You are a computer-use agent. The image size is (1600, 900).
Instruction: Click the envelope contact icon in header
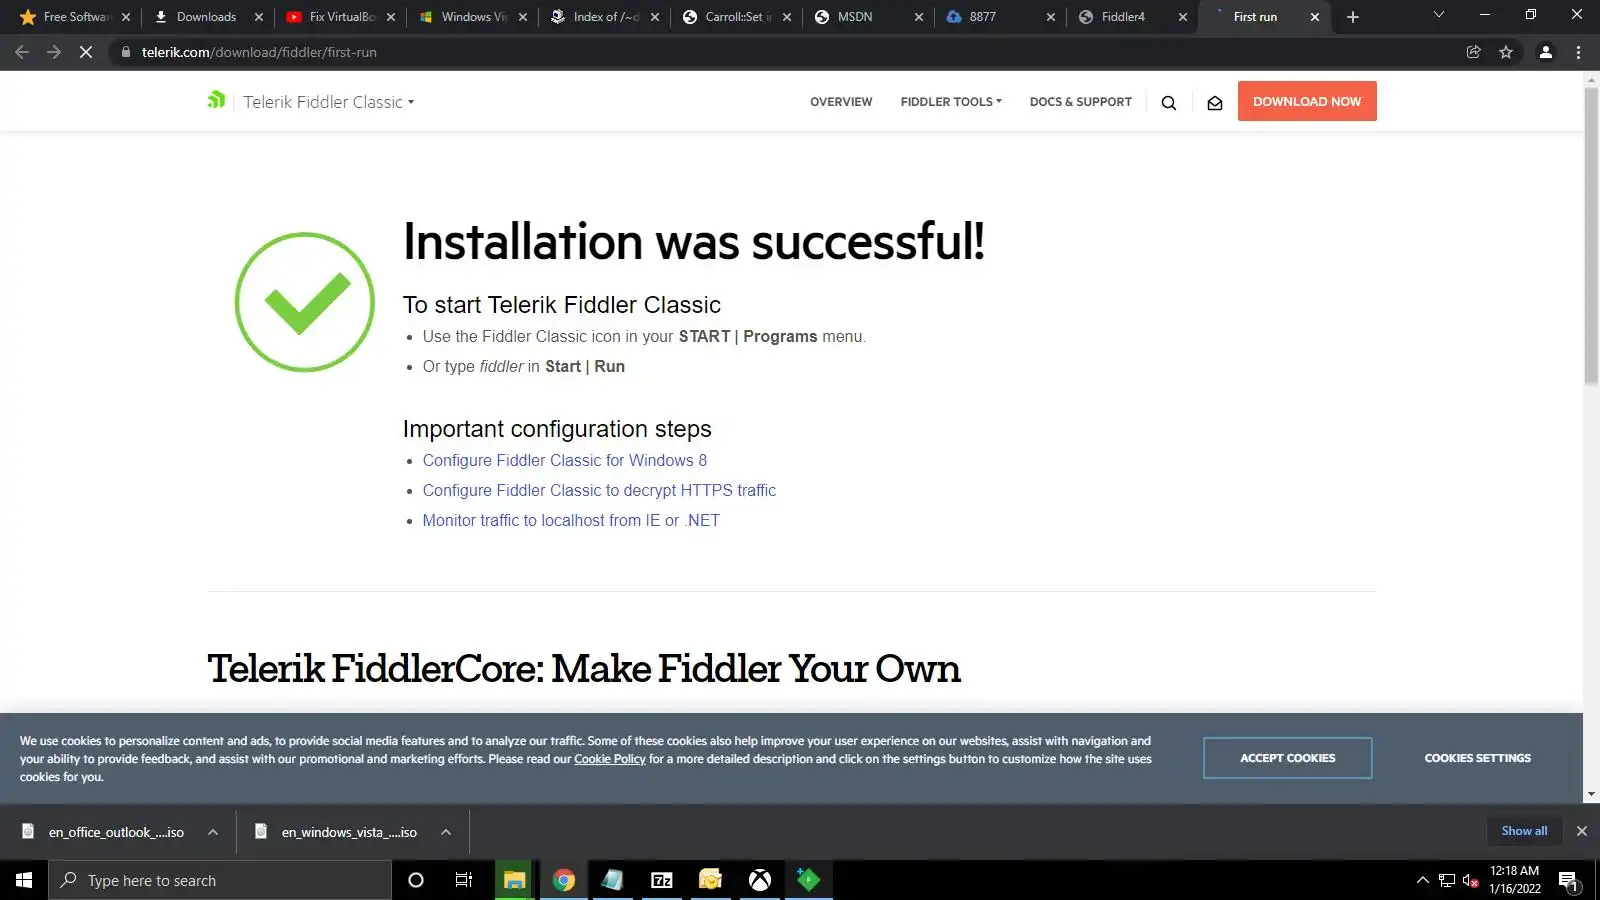click(x=1215, y=102)
